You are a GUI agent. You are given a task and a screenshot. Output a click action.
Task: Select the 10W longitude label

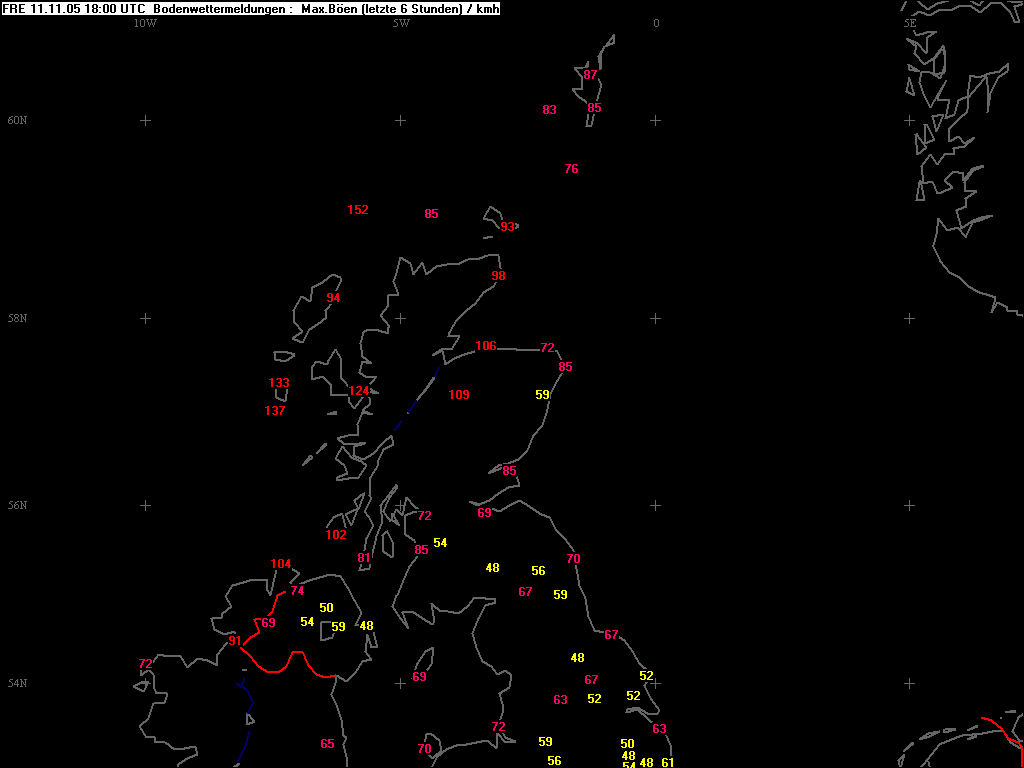click(145, 23)
